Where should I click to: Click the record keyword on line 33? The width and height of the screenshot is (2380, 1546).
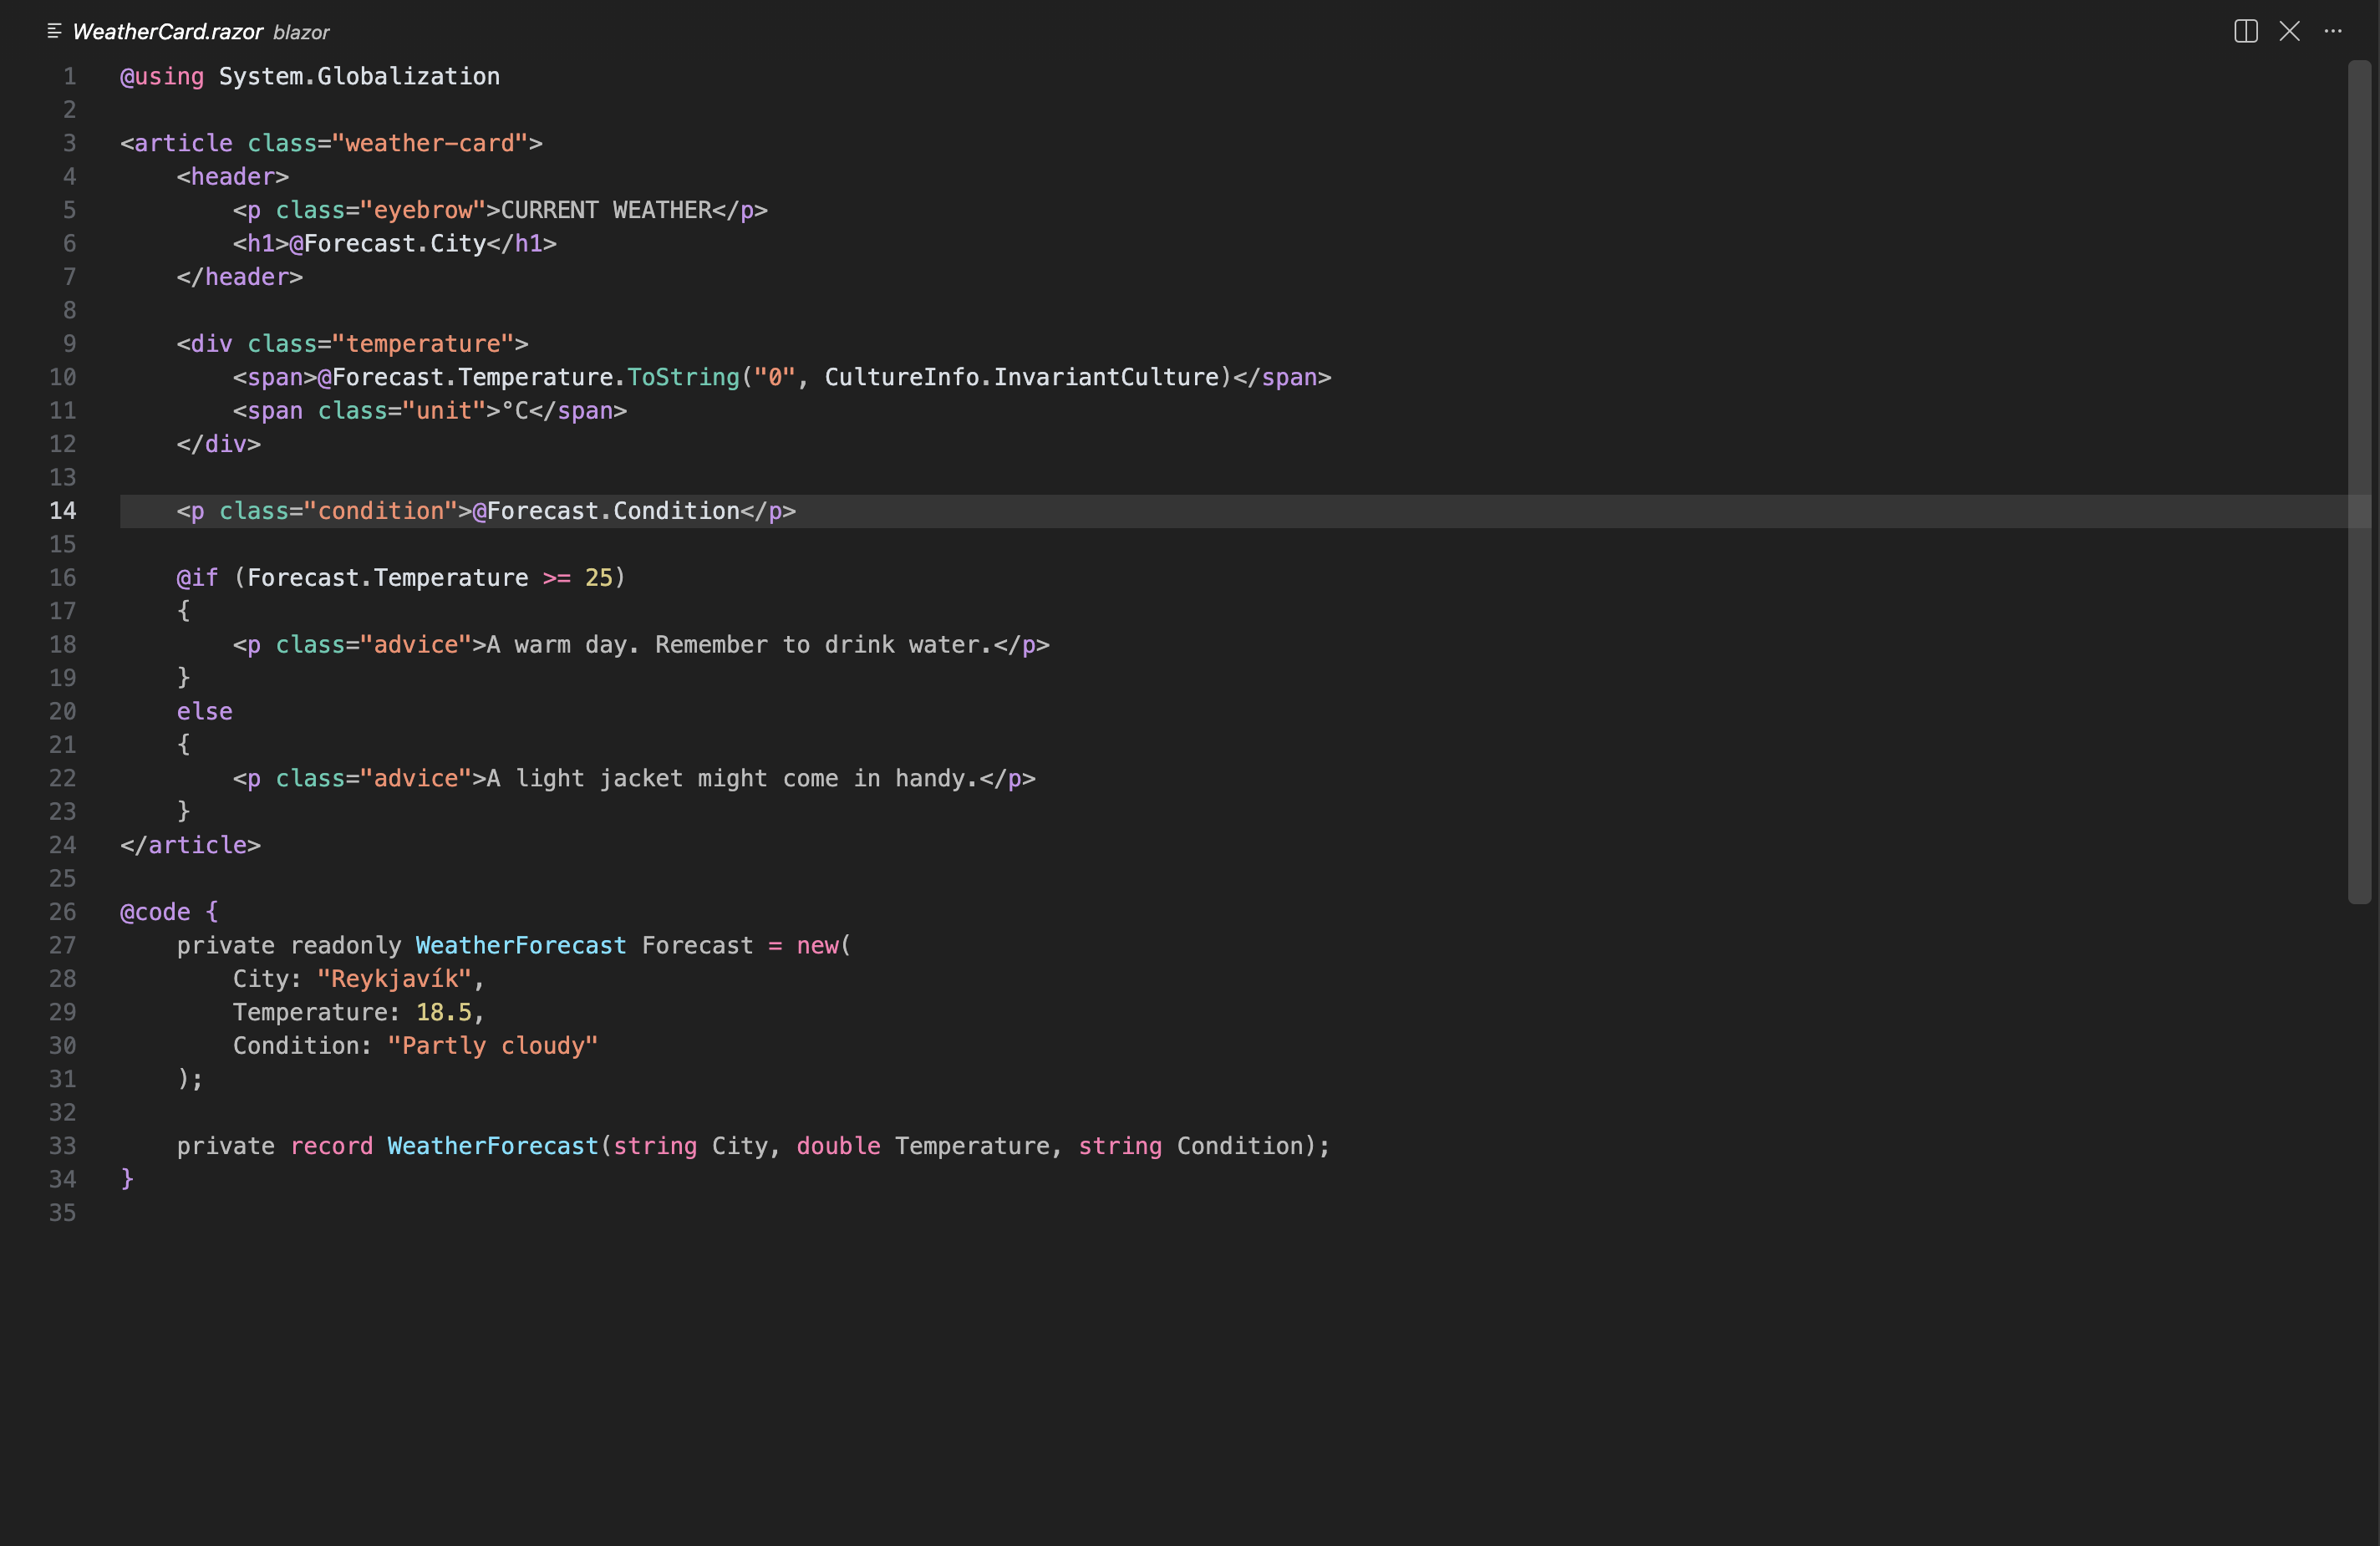click(x=331, y=1146)
